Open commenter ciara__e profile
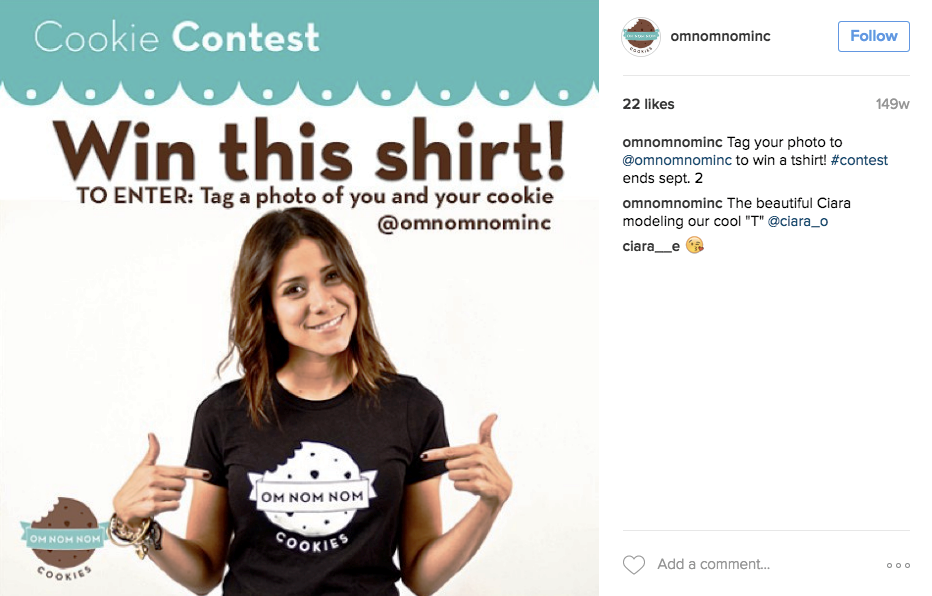Viewport: 932px width, 596px height. pos(651,246)
